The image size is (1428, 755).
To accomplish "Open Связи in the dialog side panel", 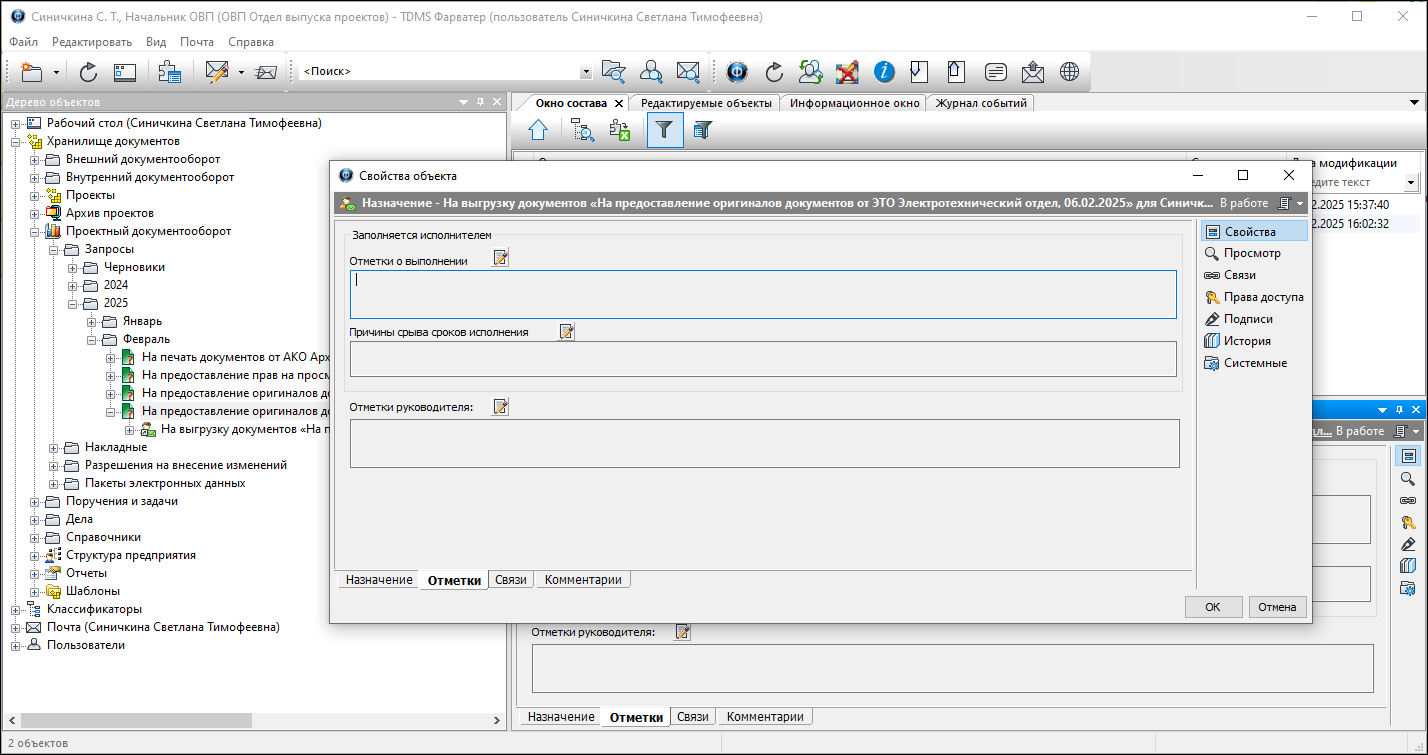I will click(1230, 275).
